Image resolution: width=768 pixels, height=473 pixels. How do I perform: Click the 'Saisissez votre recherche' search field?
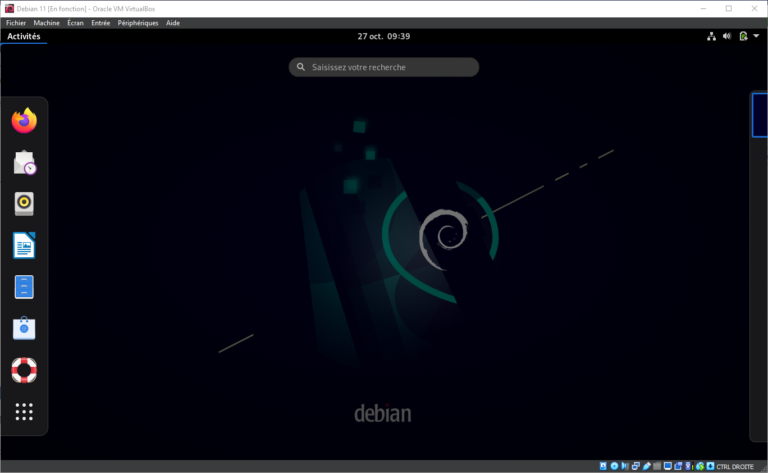(x=384, y=67)
